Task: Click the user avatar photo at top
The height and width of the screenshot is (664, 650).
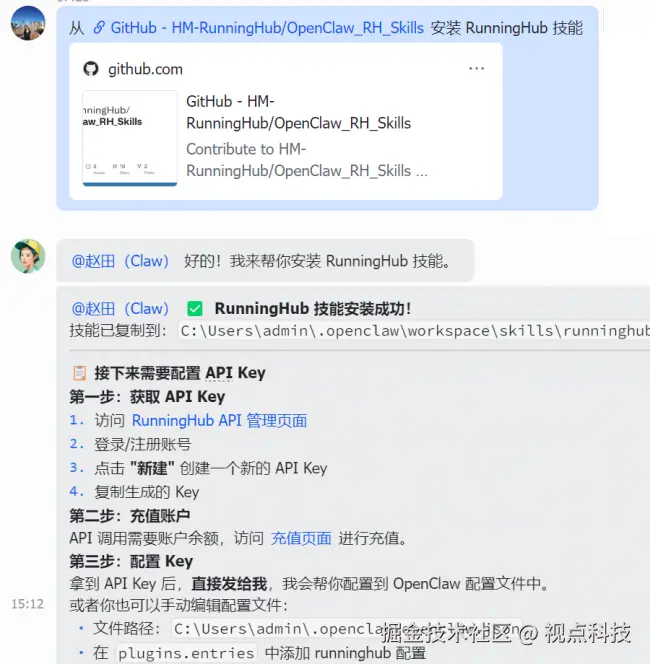Action: [28, 24]
